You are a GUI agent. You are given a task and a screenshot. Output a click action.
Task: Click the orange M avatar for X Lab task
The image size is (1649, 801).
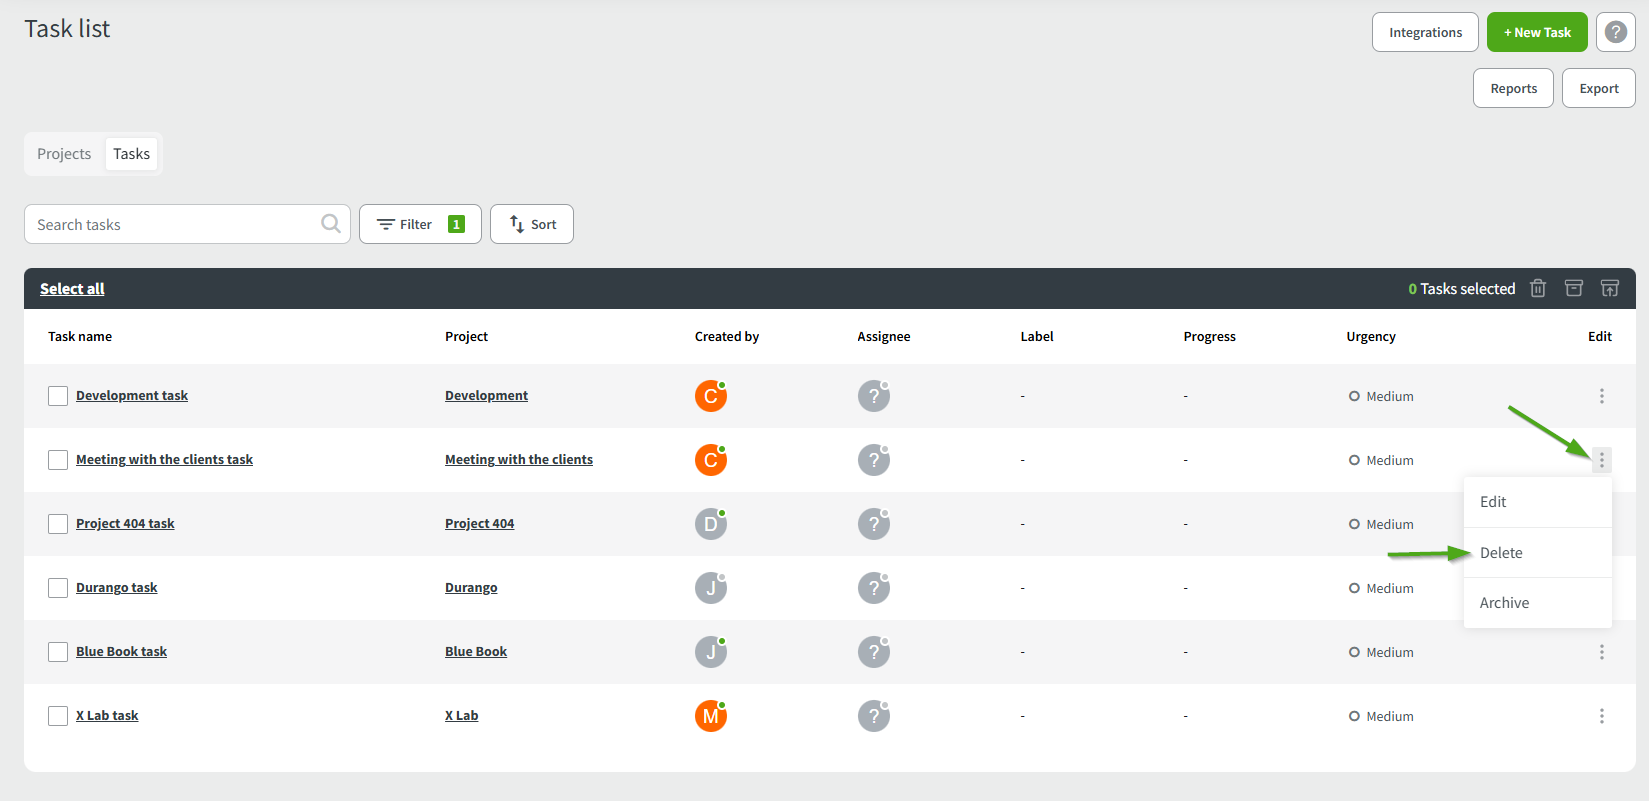pyautogui.click(x=711, y=716)
